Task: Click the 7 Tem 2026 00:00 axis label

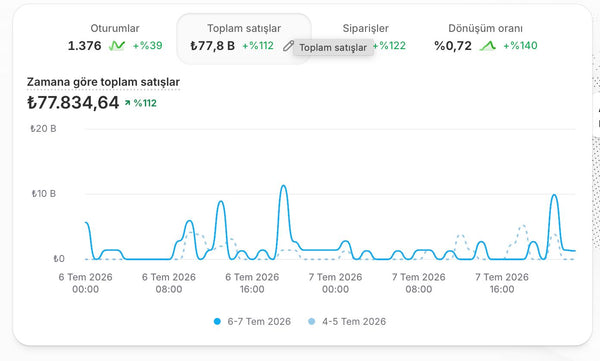Action: click(336, 283)
